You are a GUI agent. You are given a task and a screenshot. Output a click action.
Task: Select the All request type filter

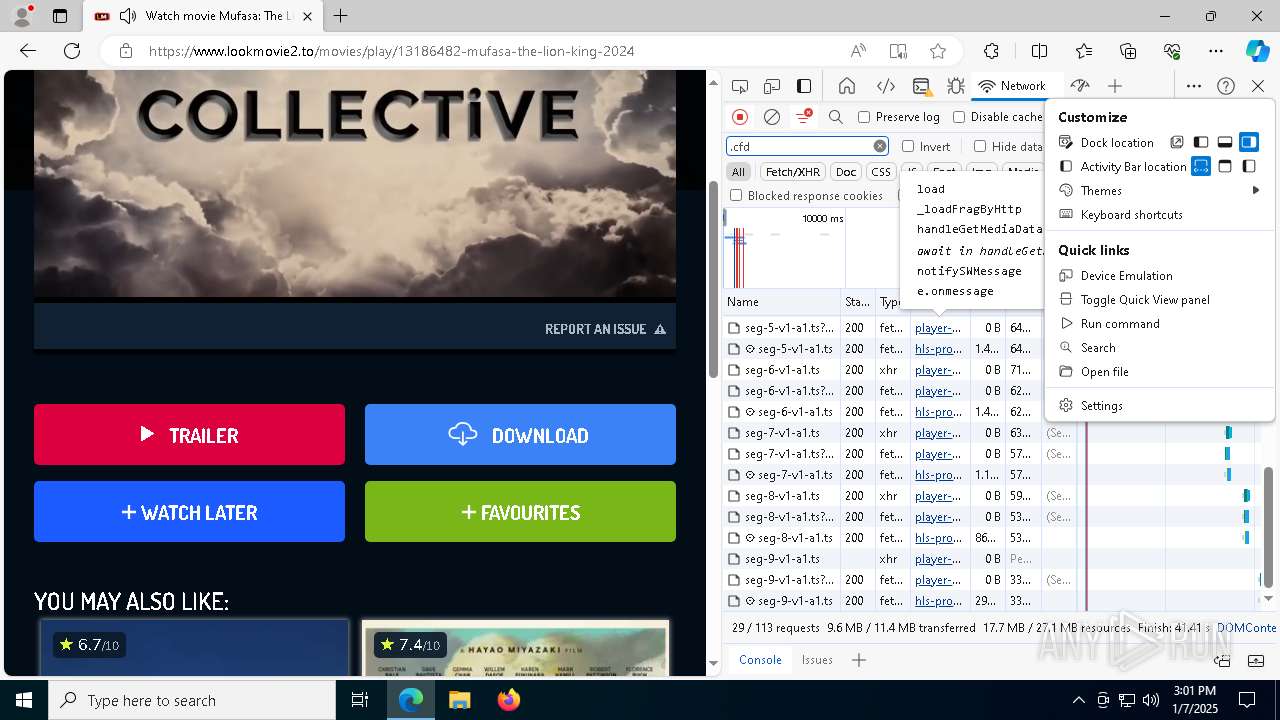738,172
